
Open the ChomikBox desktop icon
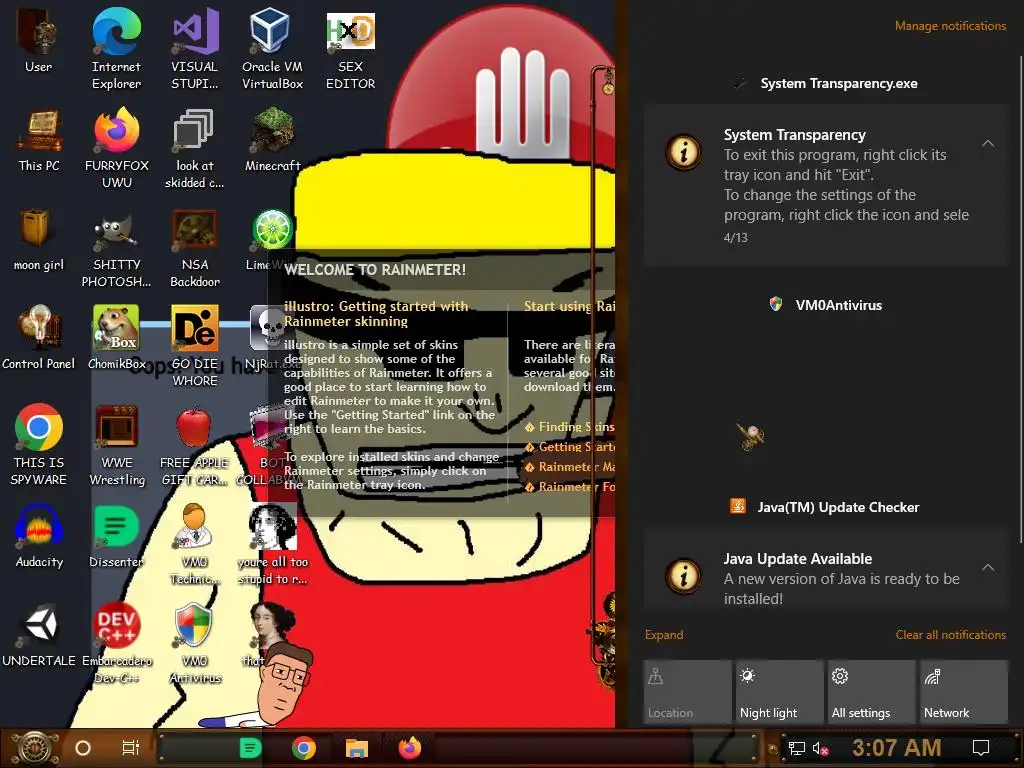click(117, 338)
